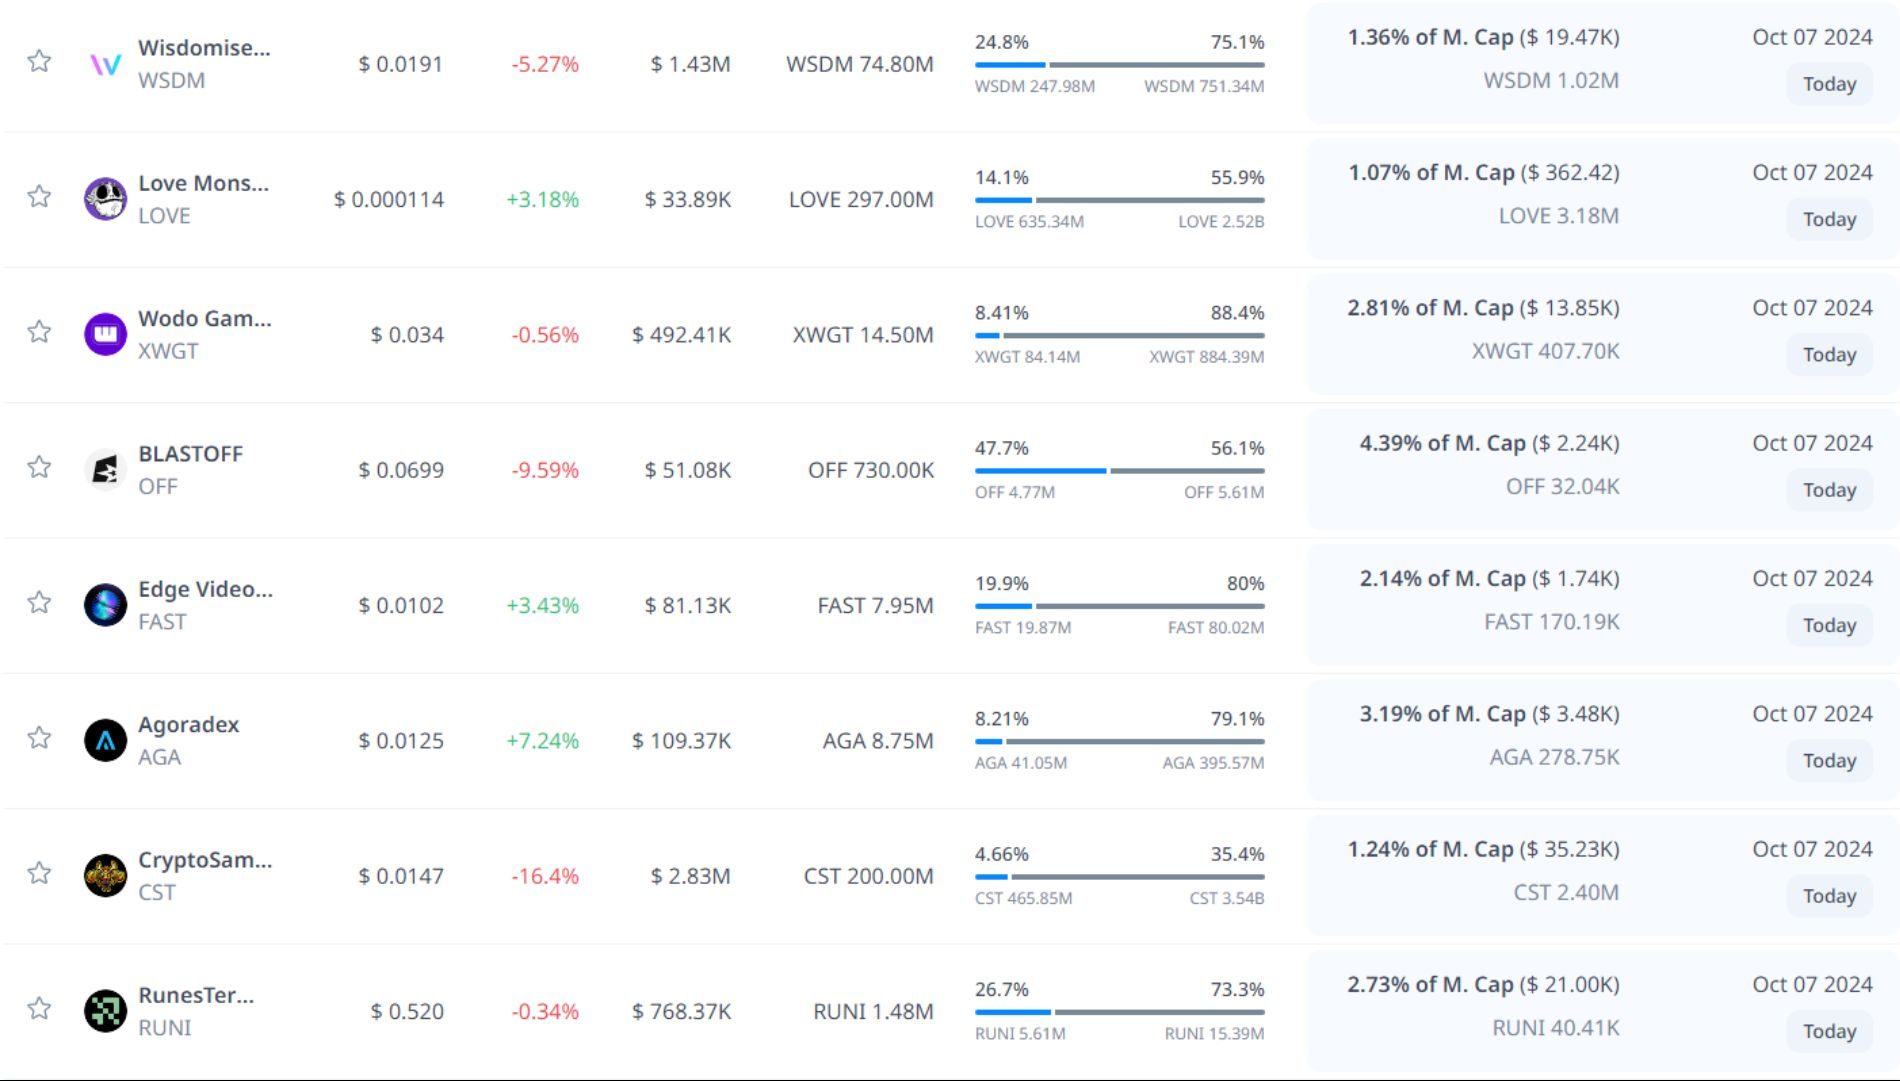Click the Agoradex AGA token logo
The image size is (1900, 1081).
point(105,740)
